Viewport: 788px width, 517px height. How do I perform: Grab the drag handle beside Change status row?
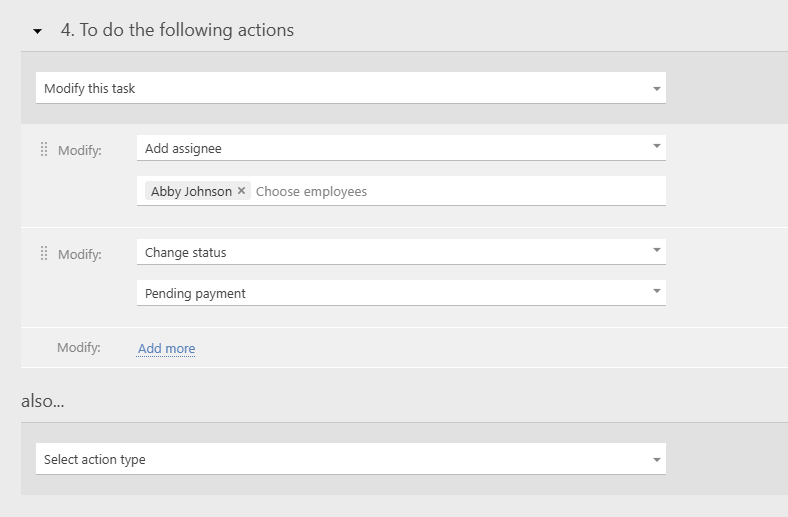pos(44,254)
